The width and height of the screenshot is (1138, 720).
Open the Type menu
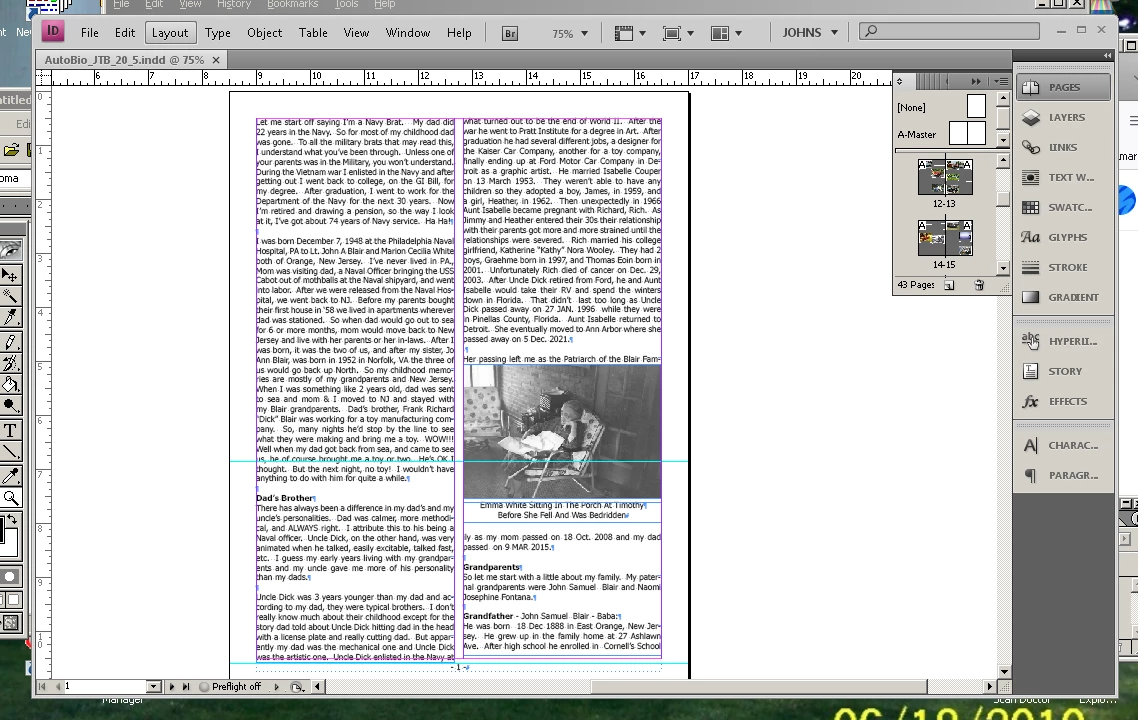click(x=218, y=33)
